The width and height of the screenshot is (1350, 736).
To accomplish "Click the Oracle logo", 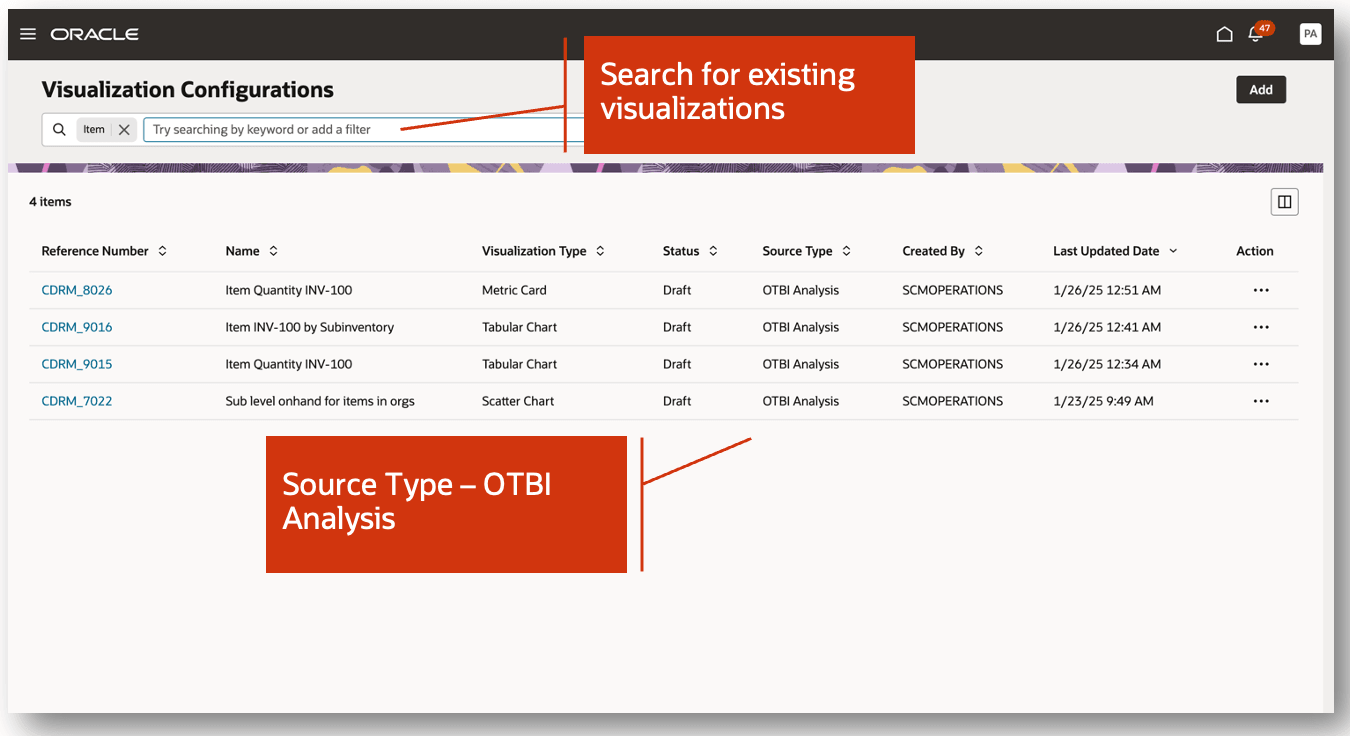I will point(94,33).
